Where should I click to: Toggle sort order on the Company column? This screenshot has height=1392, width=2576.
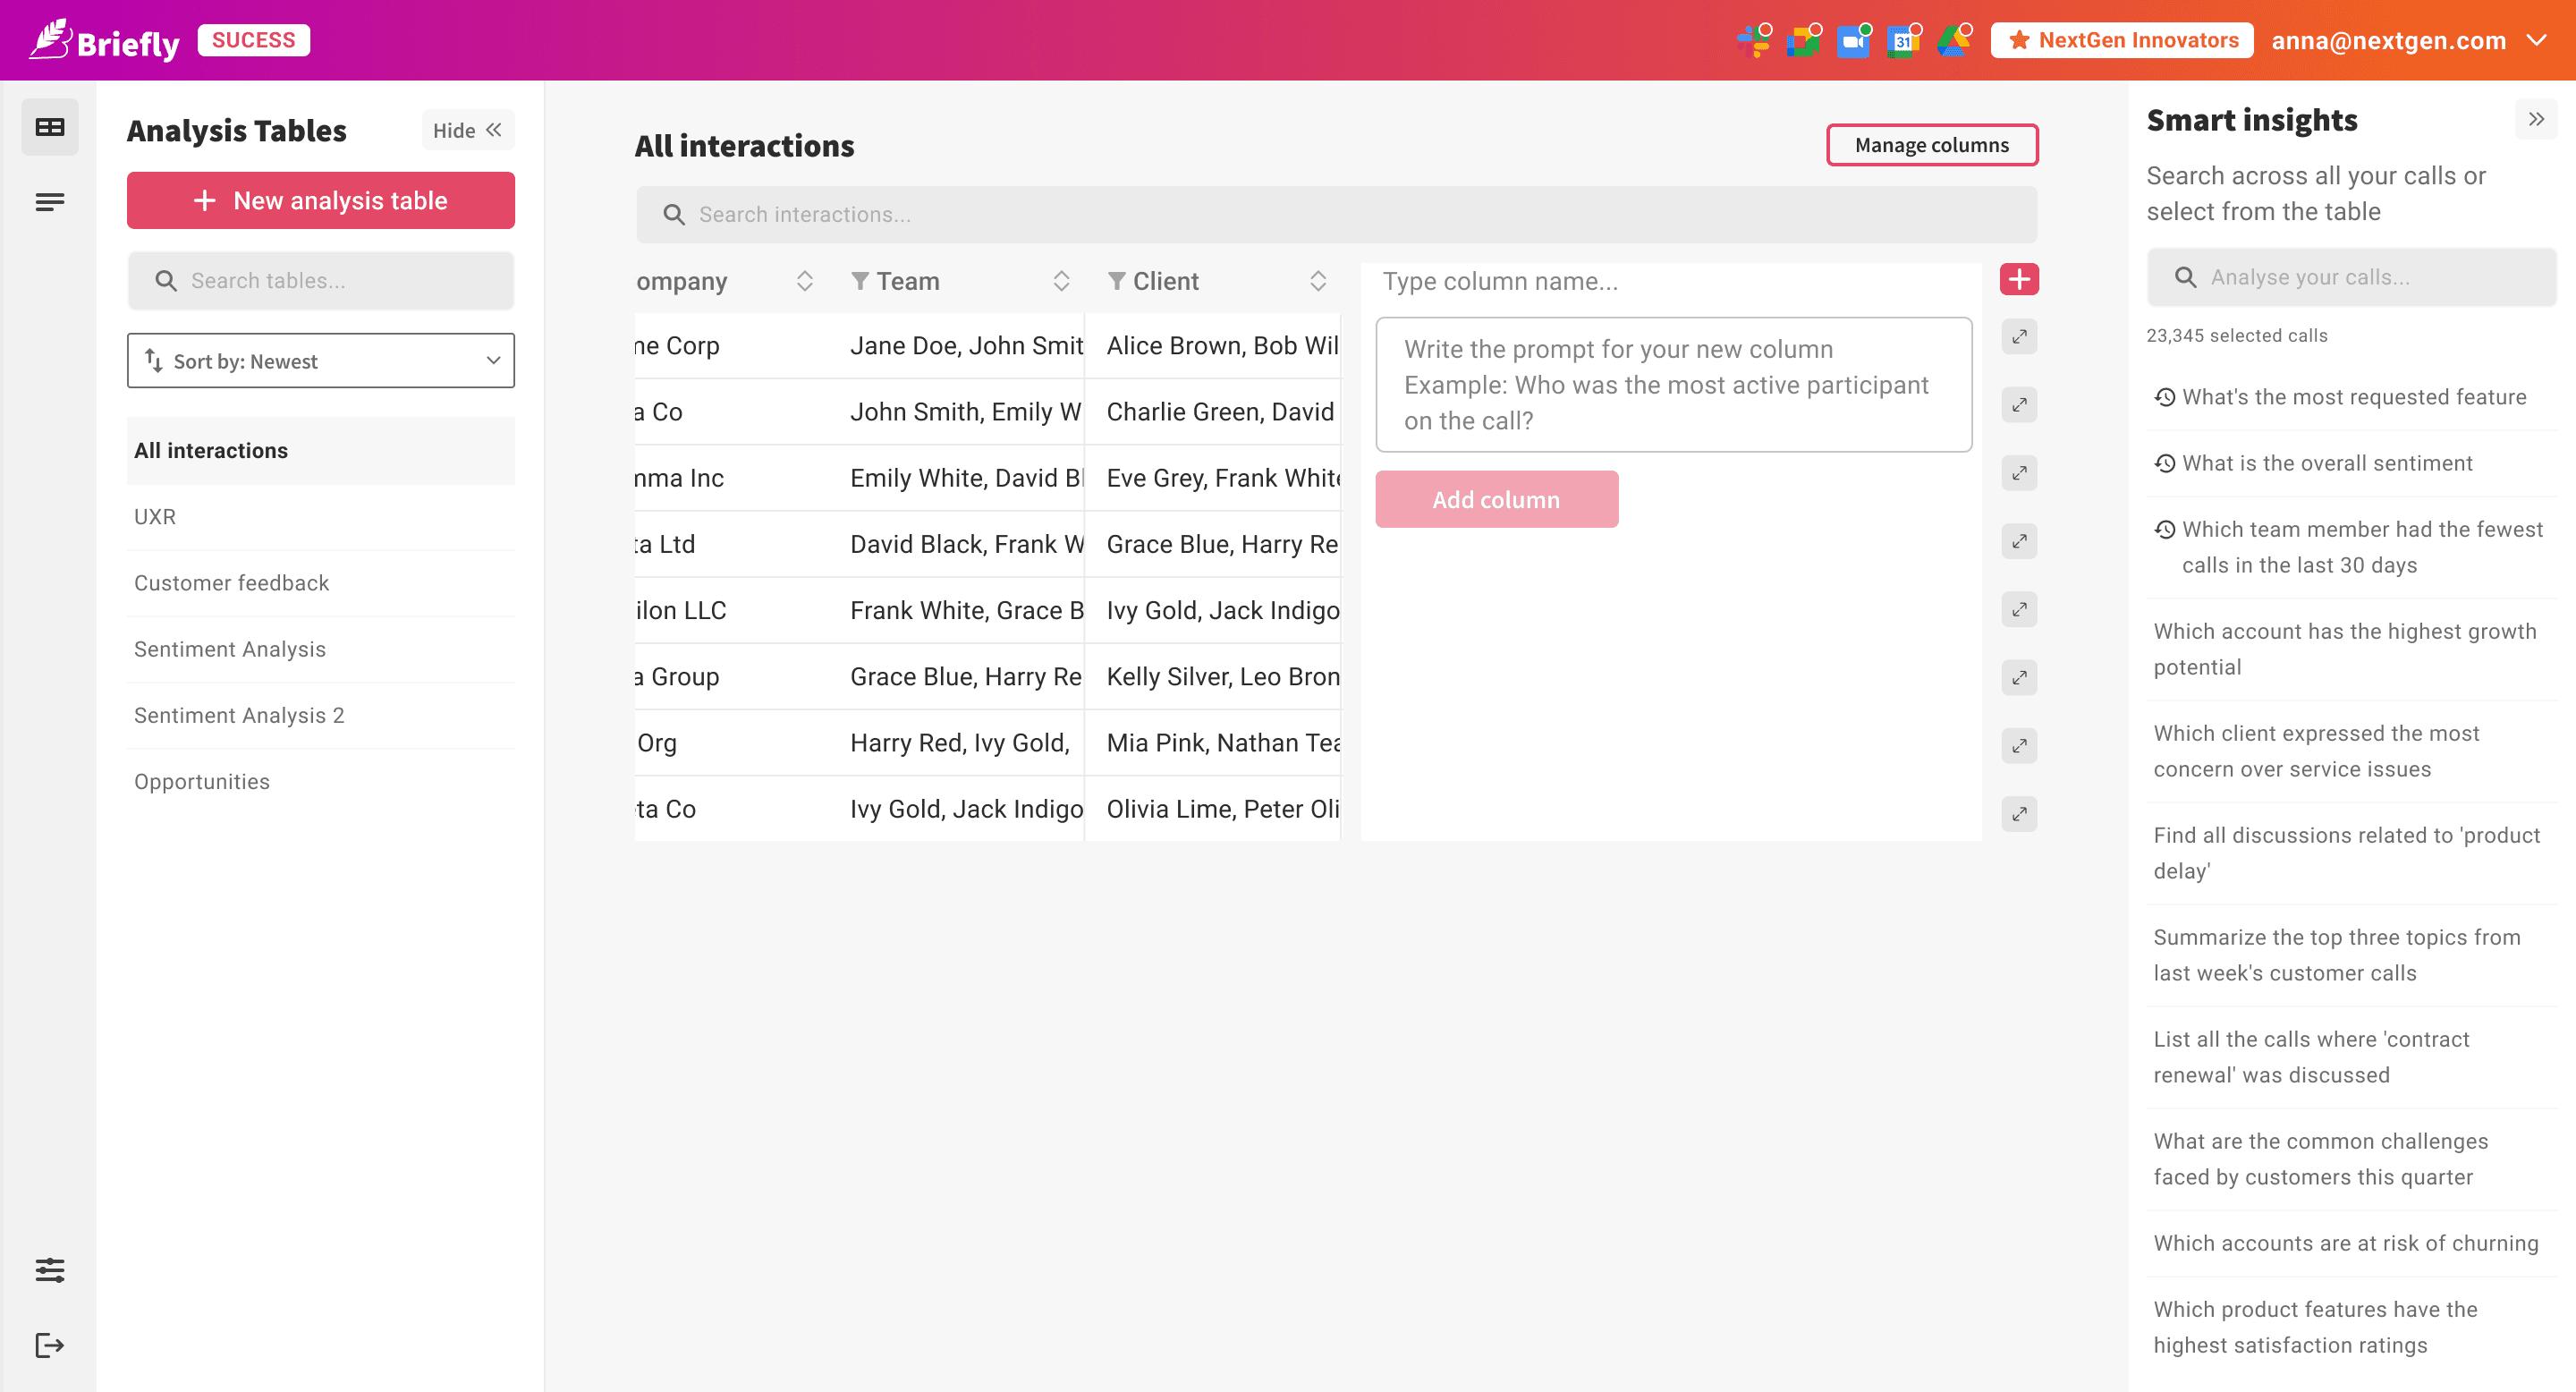pyautogui.click(x=804, y=281)
